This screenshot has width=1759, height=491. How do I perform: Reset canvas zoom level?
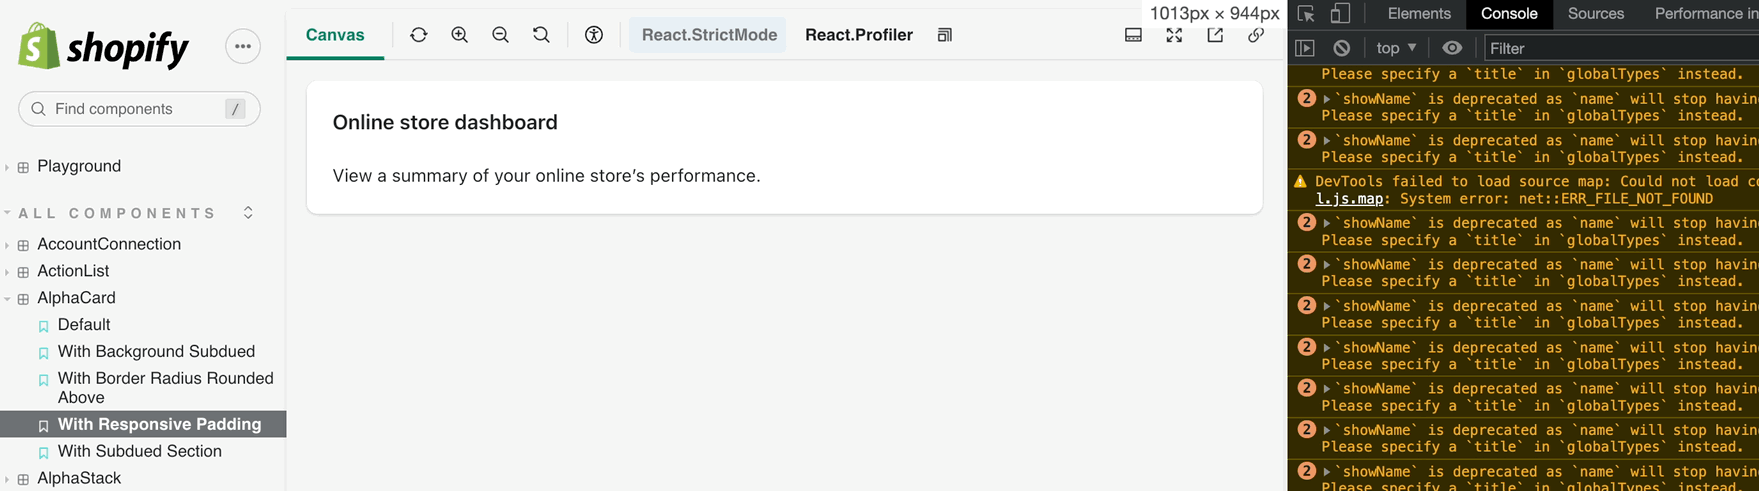[541, 35]
